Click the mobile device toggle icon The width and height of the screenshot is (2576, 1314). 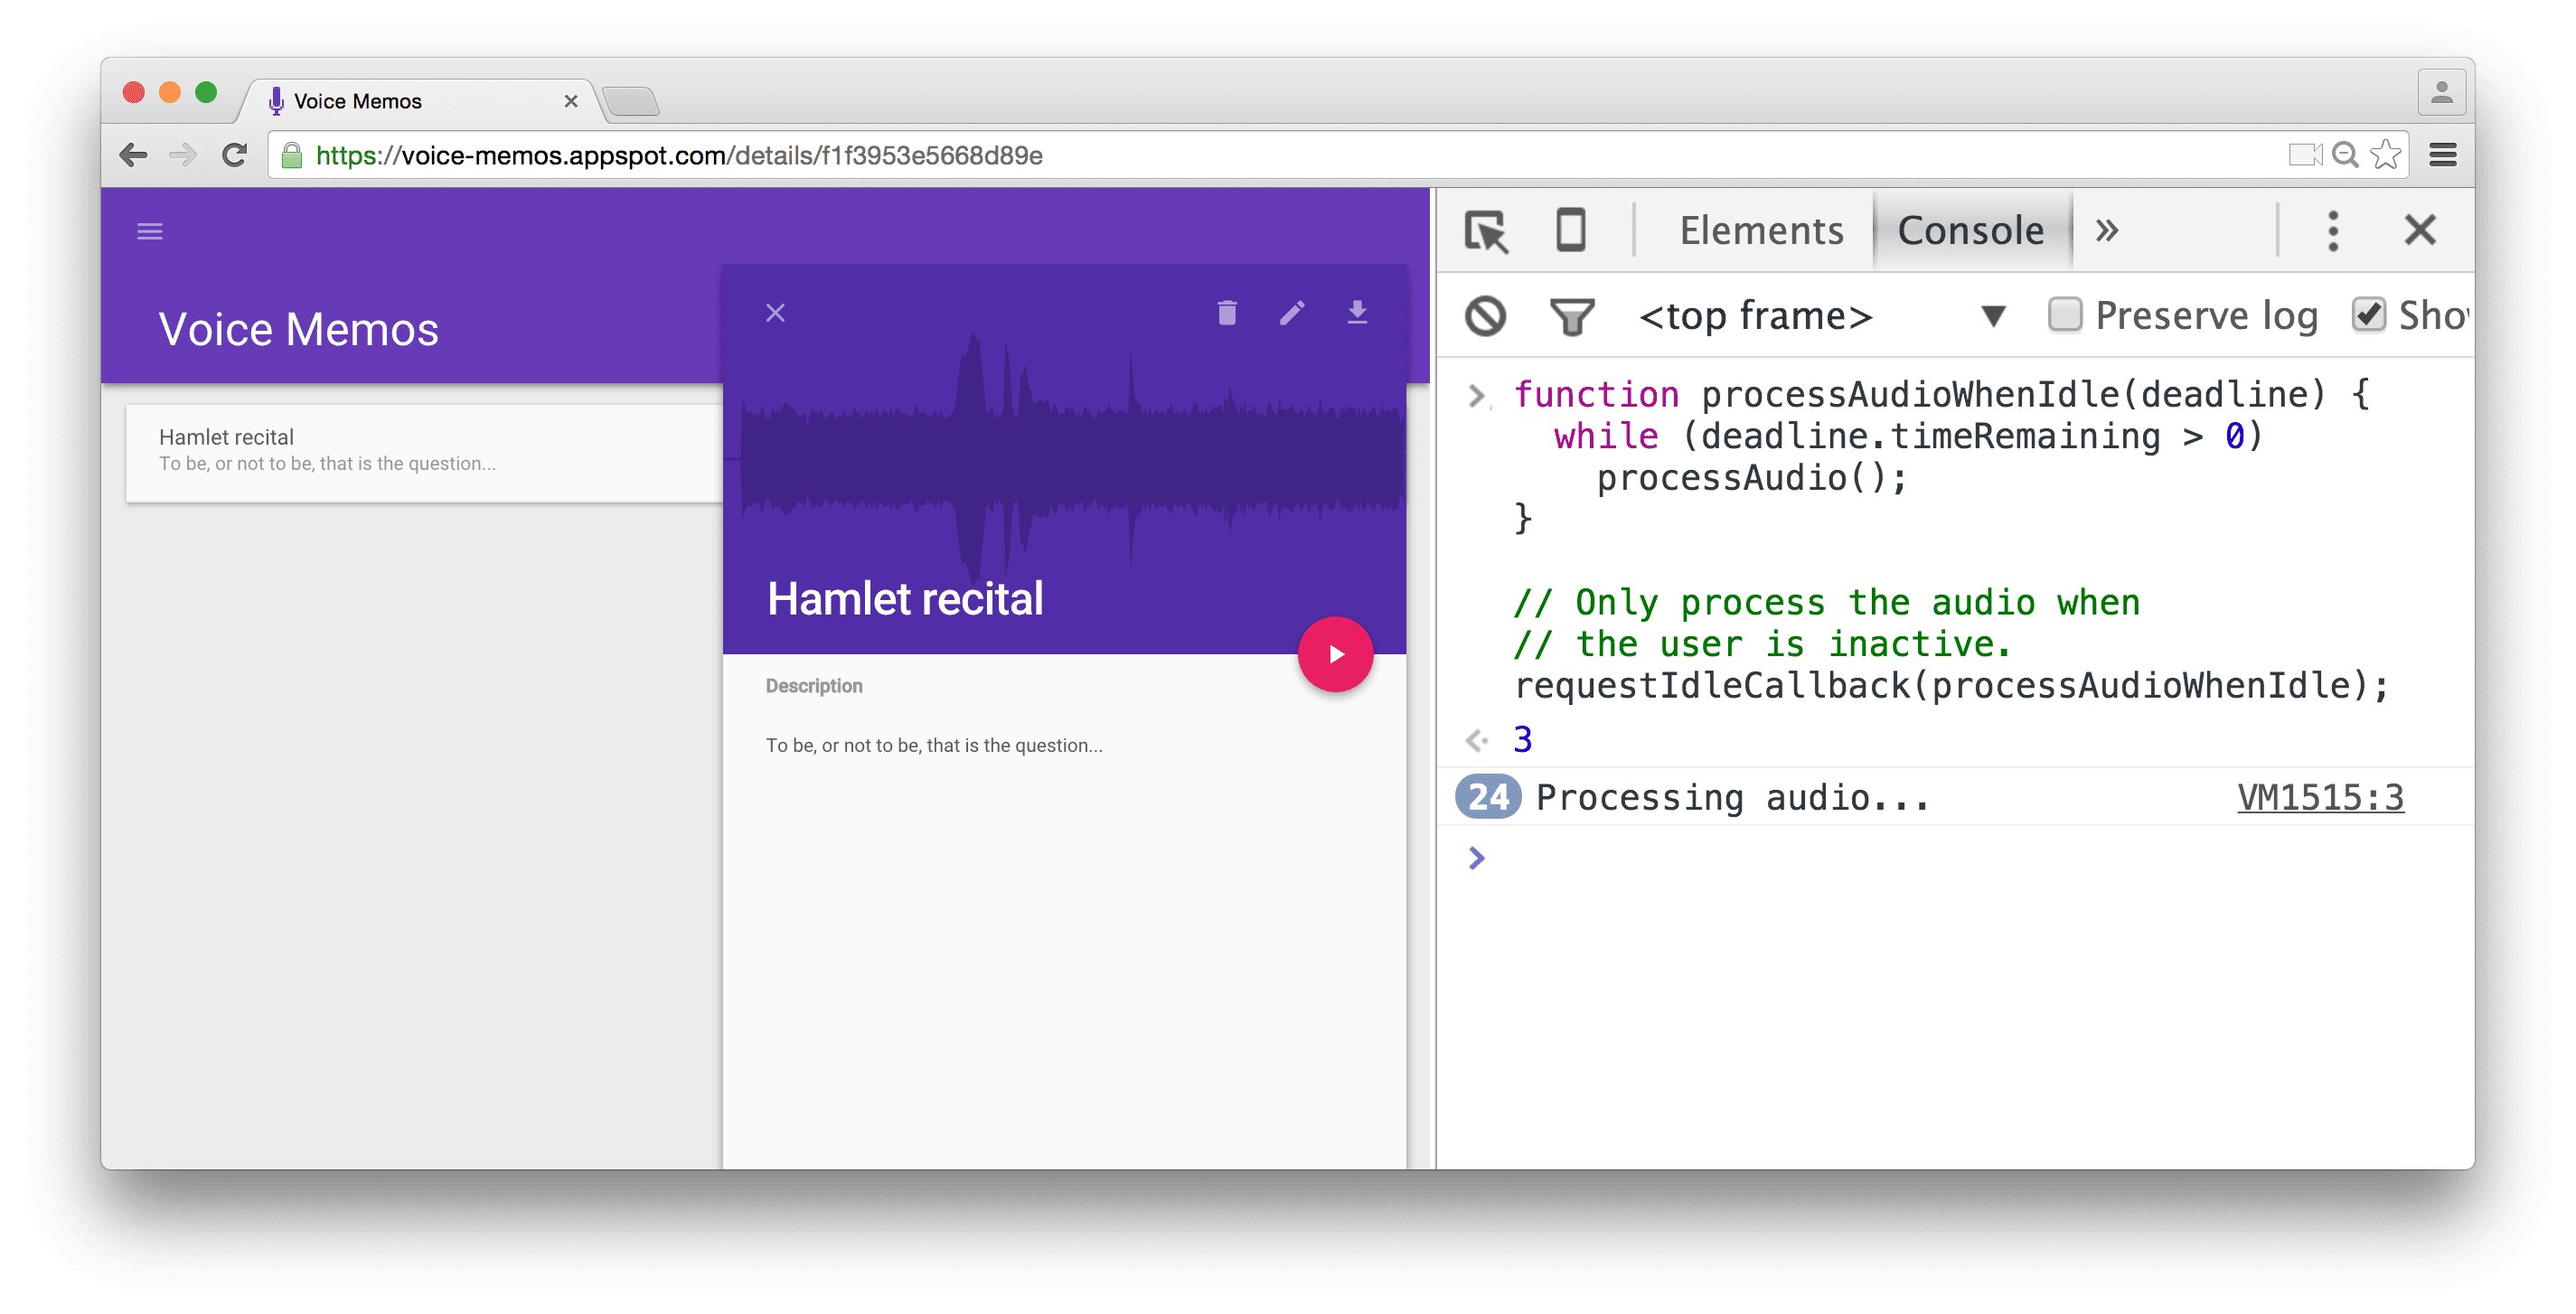coord(1569,230)
